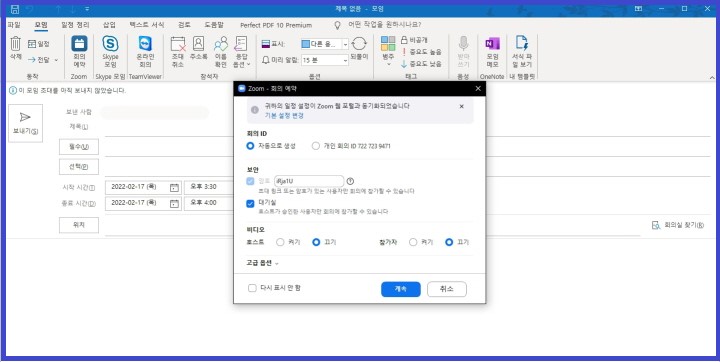Click the 초대 취소 icon
This screenshot has height=362, width=720.
(178, 51)
